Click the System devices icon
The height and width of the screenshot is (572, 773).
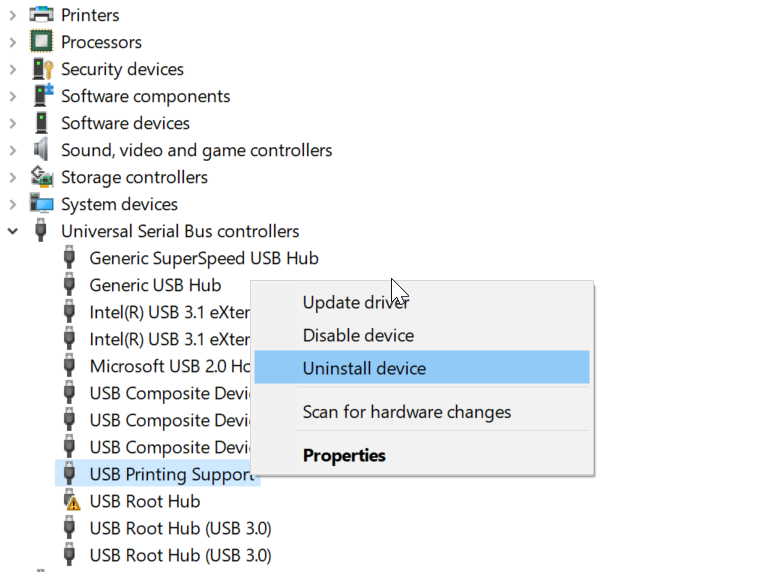point(41,204)
